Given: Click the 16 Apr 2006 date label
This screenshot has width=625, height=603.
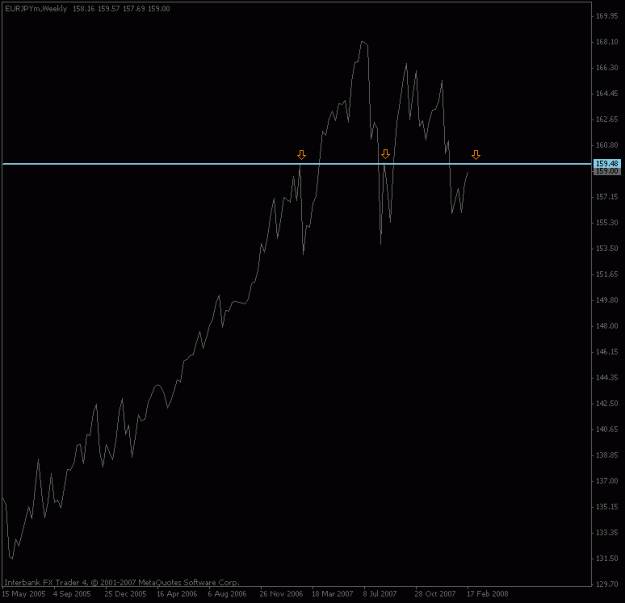Looking at the screenshot, I should point(177,594).
